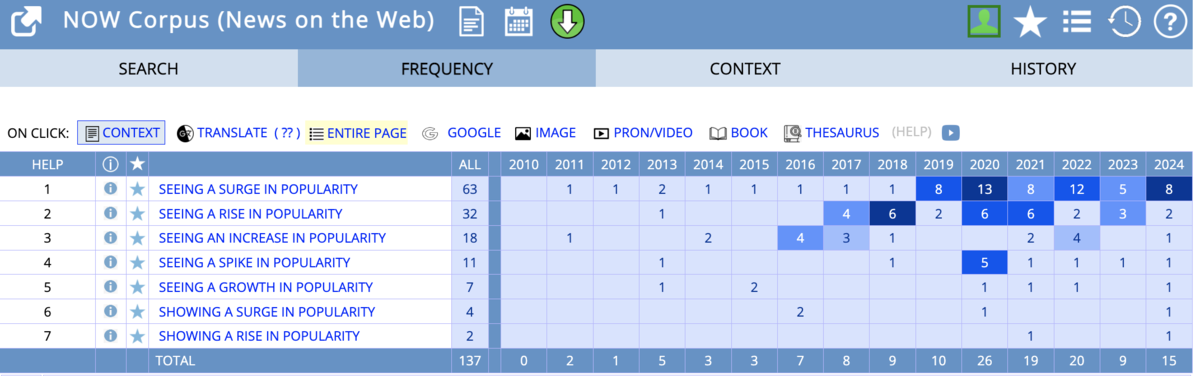
Task: Open SEEING A GROWTH IN POPULARITY phrase link
Action: click(x=265, y=287)
